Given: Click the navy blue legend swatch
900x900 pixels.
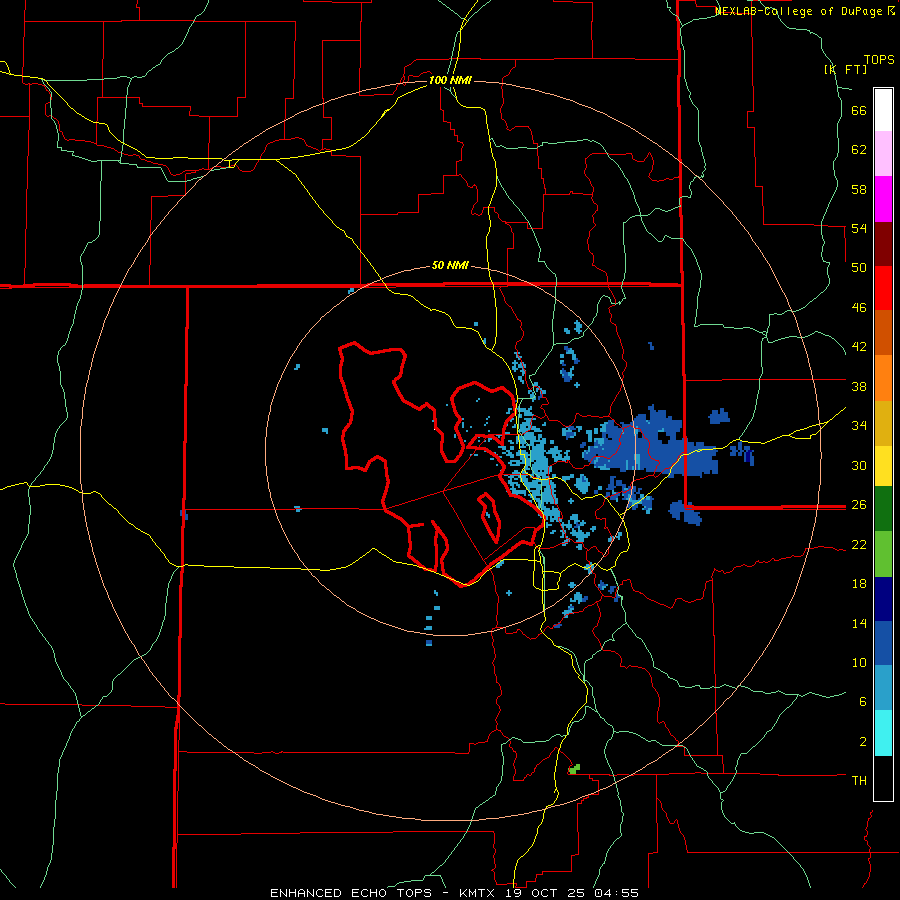Looking at the screenshot, I should (883, 599).
